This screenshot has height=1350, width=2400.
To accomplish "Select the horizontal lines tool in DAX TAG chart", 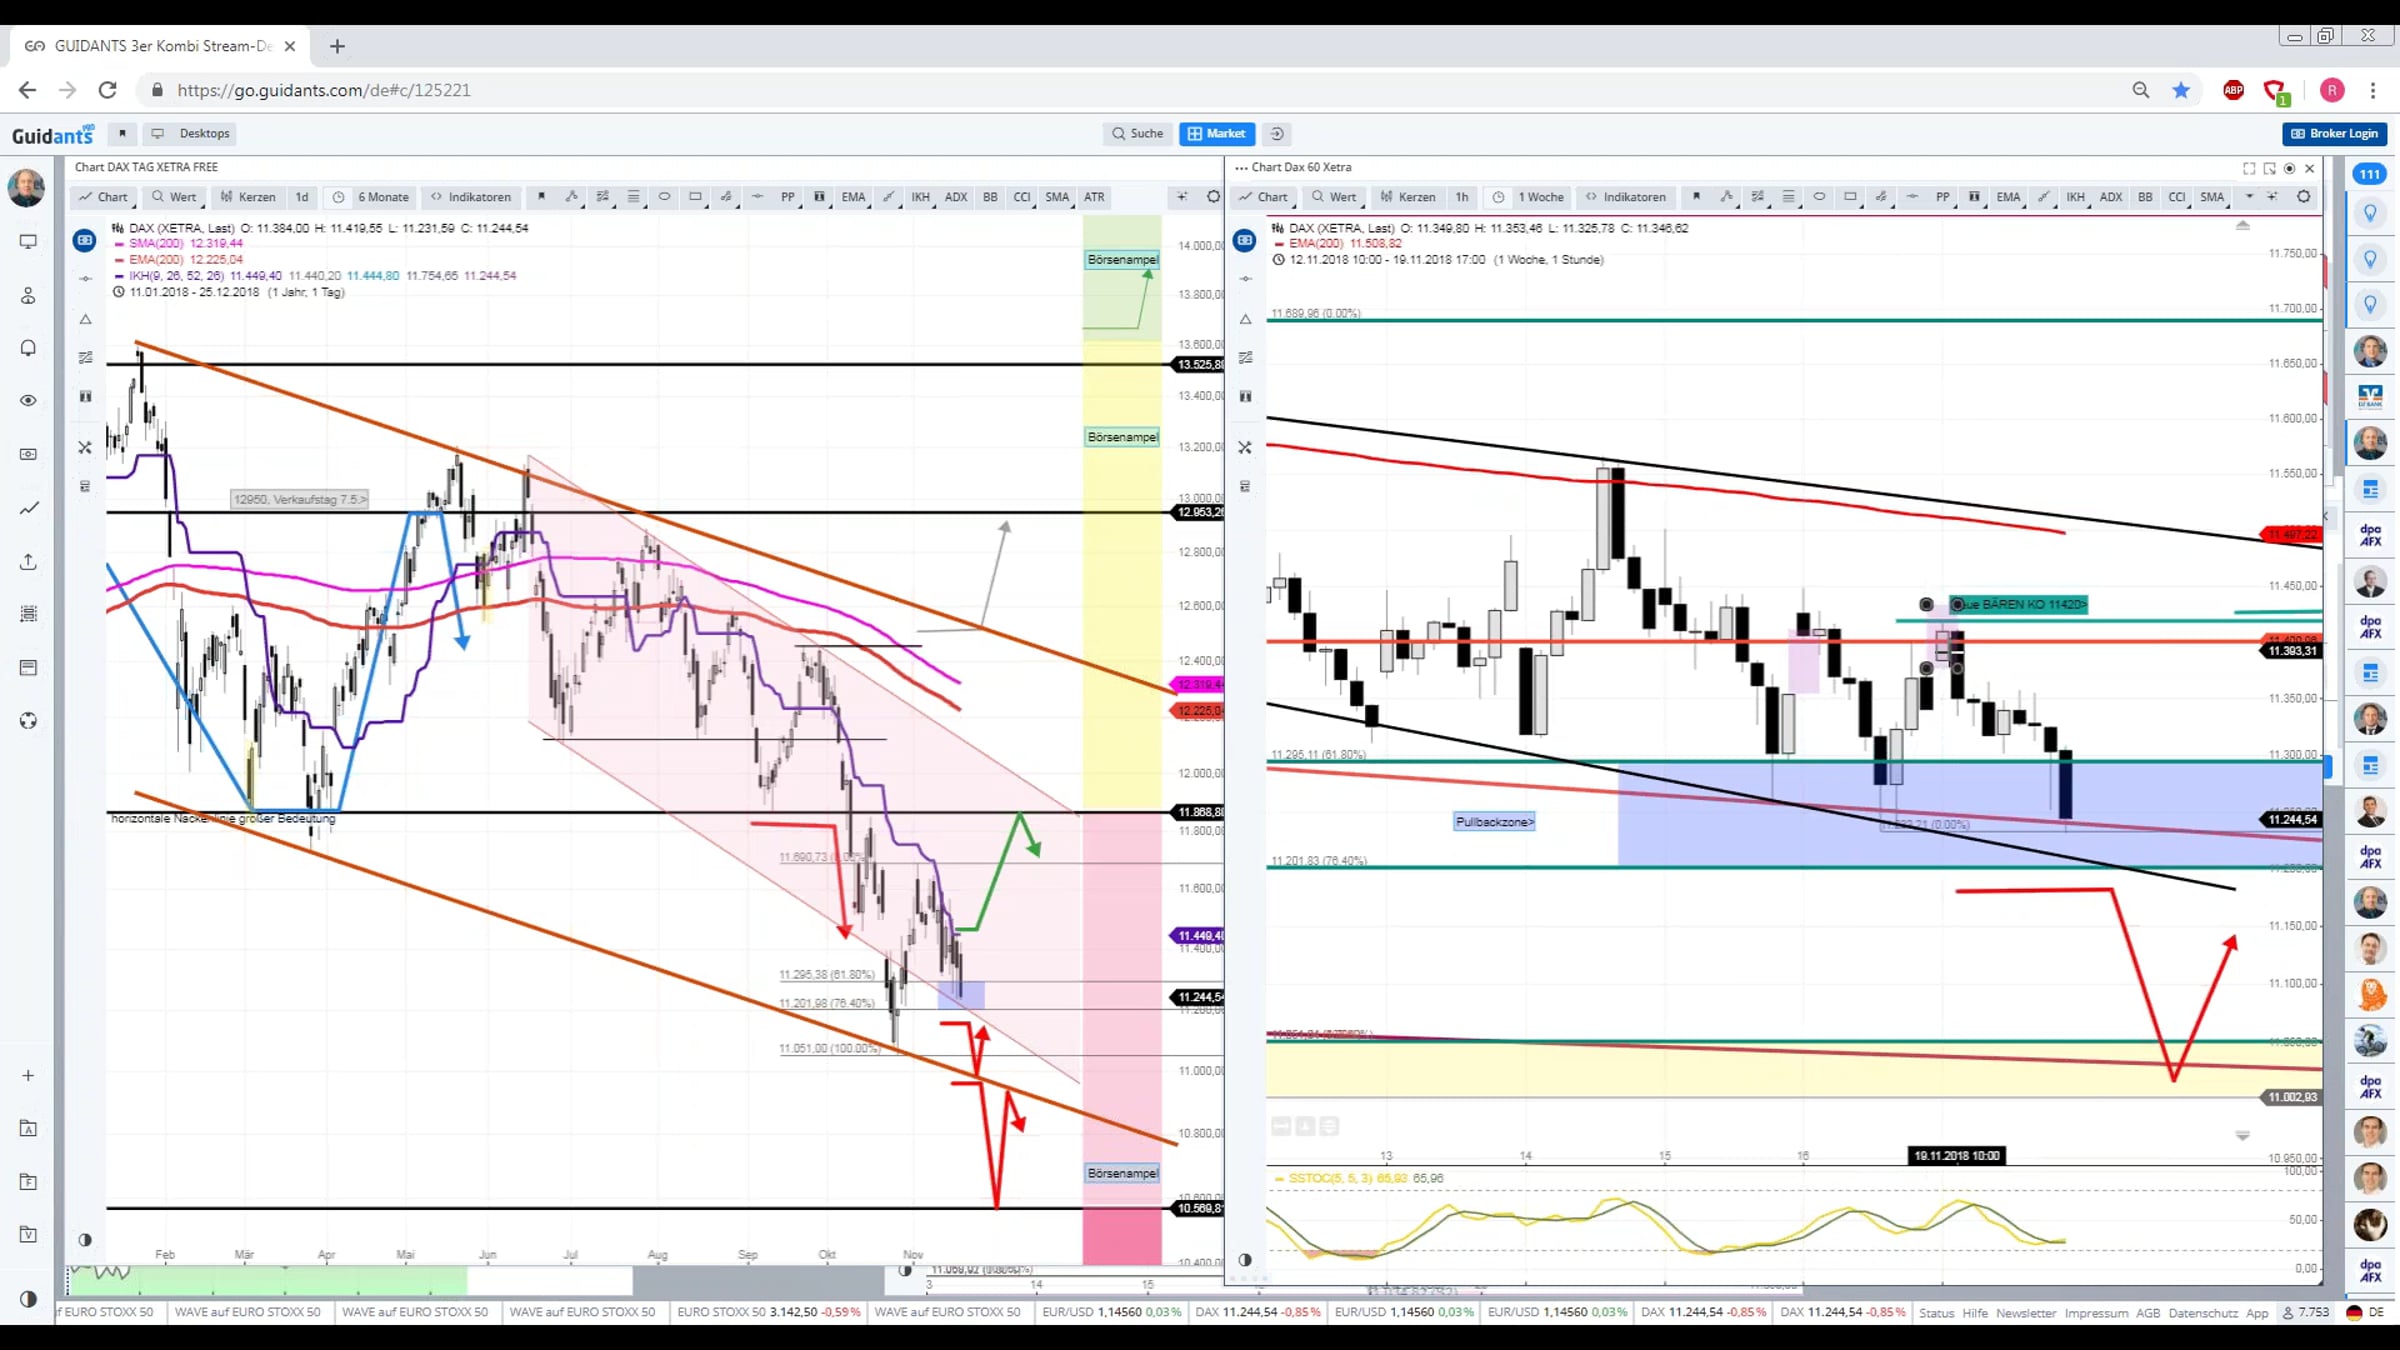I will (633, 197).
